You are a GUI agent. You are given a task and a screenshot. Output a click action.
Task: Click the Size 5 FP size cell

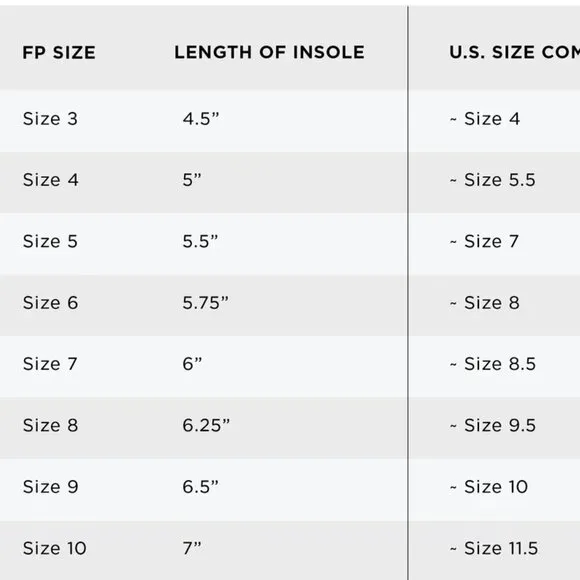click(x=50, y=242)
